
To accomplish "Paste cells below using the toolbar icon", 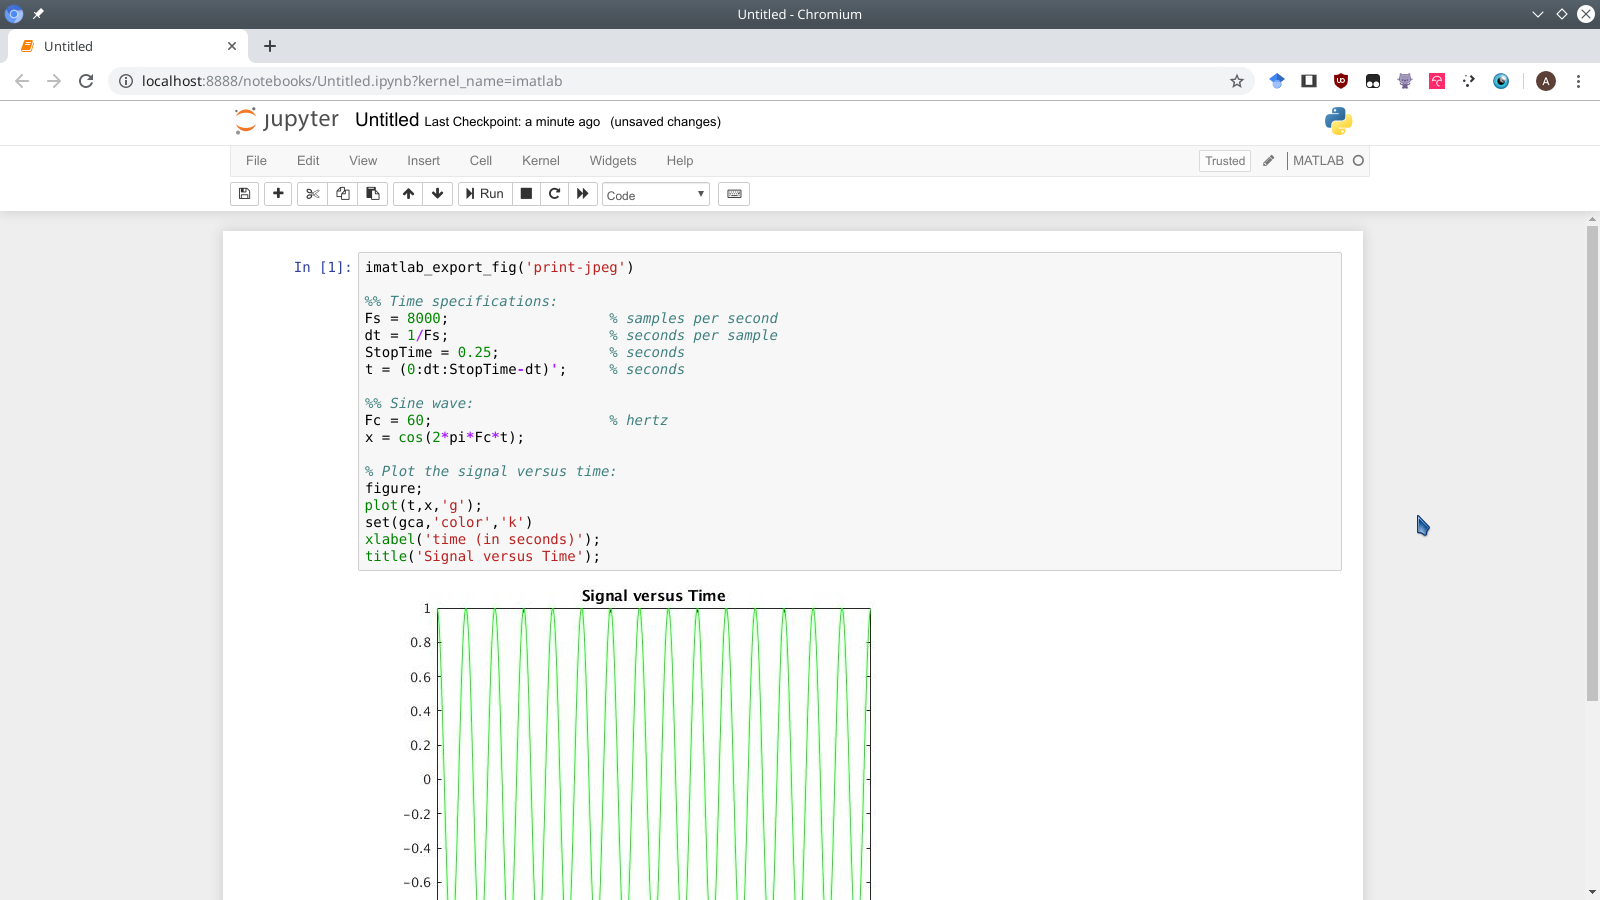I will click(x=373, y=194).
